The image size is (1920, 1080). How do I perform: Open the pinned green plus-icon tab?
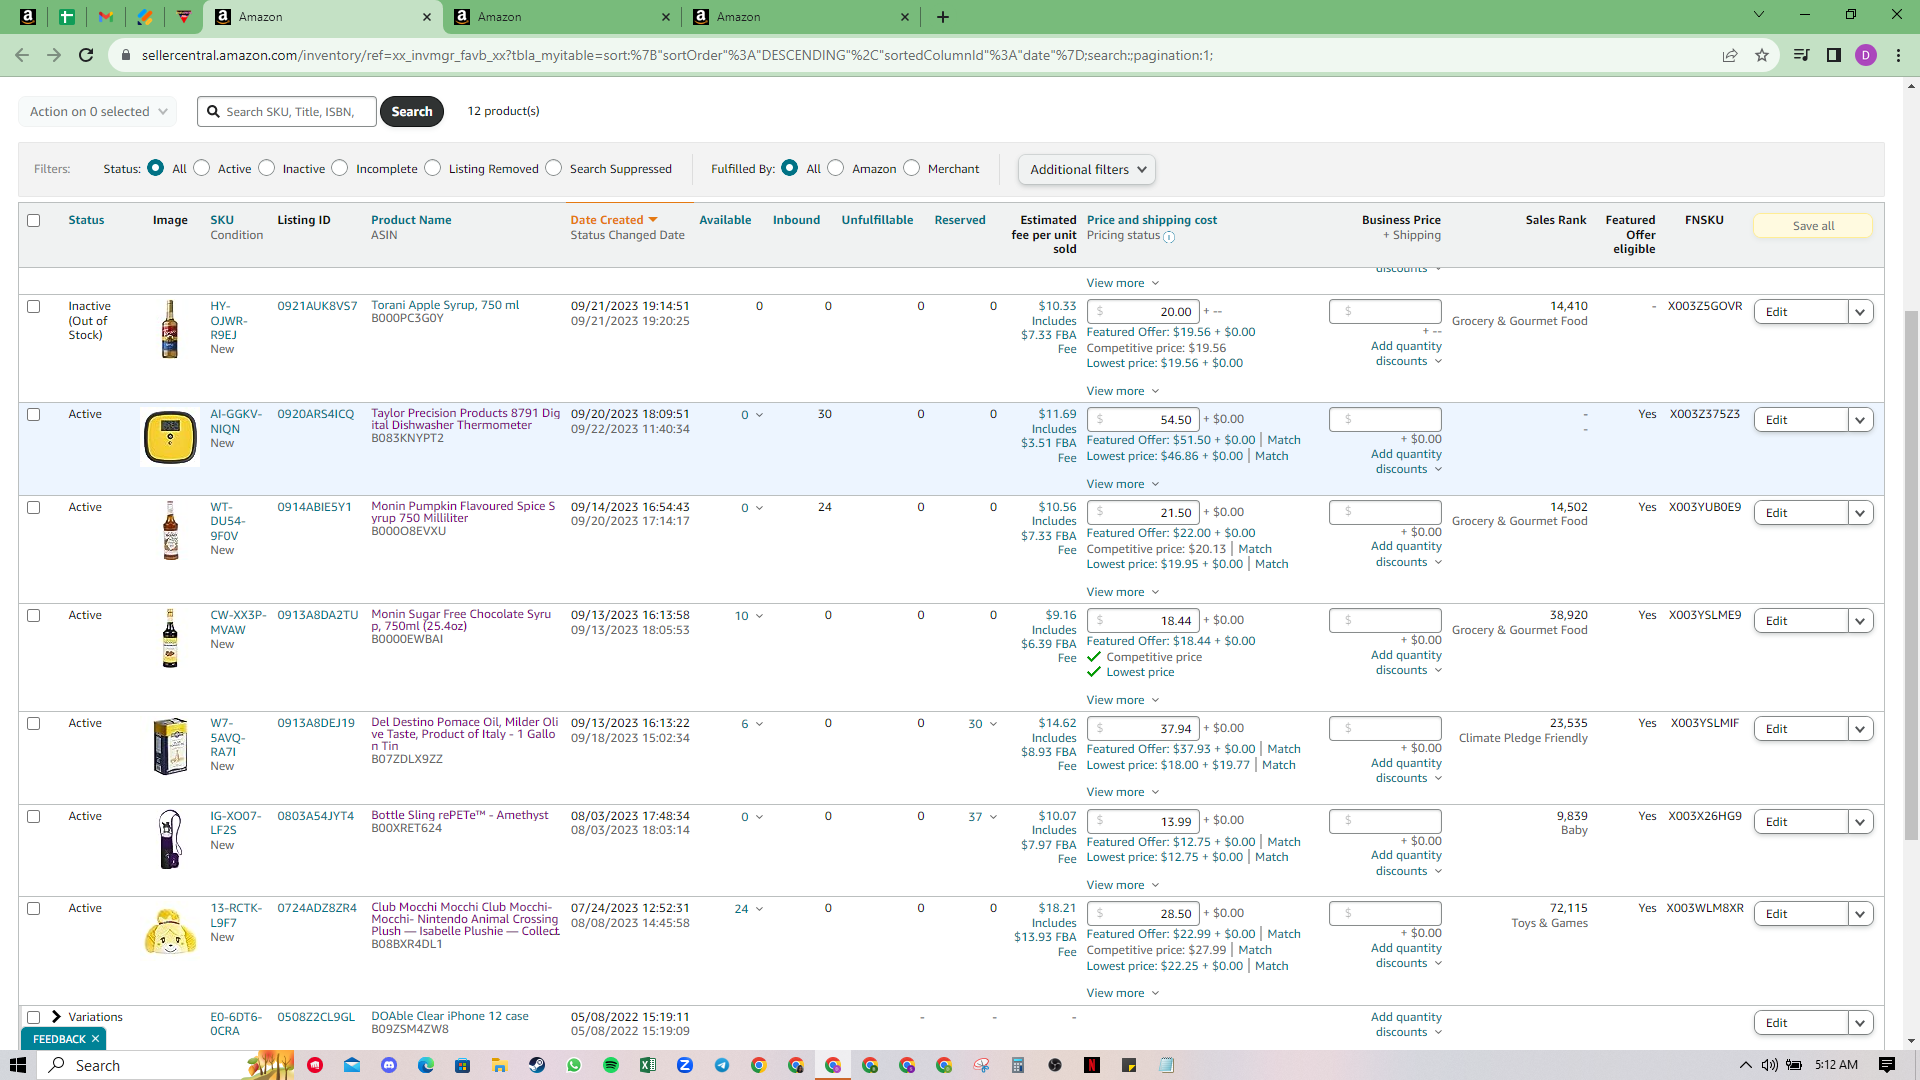67,17
